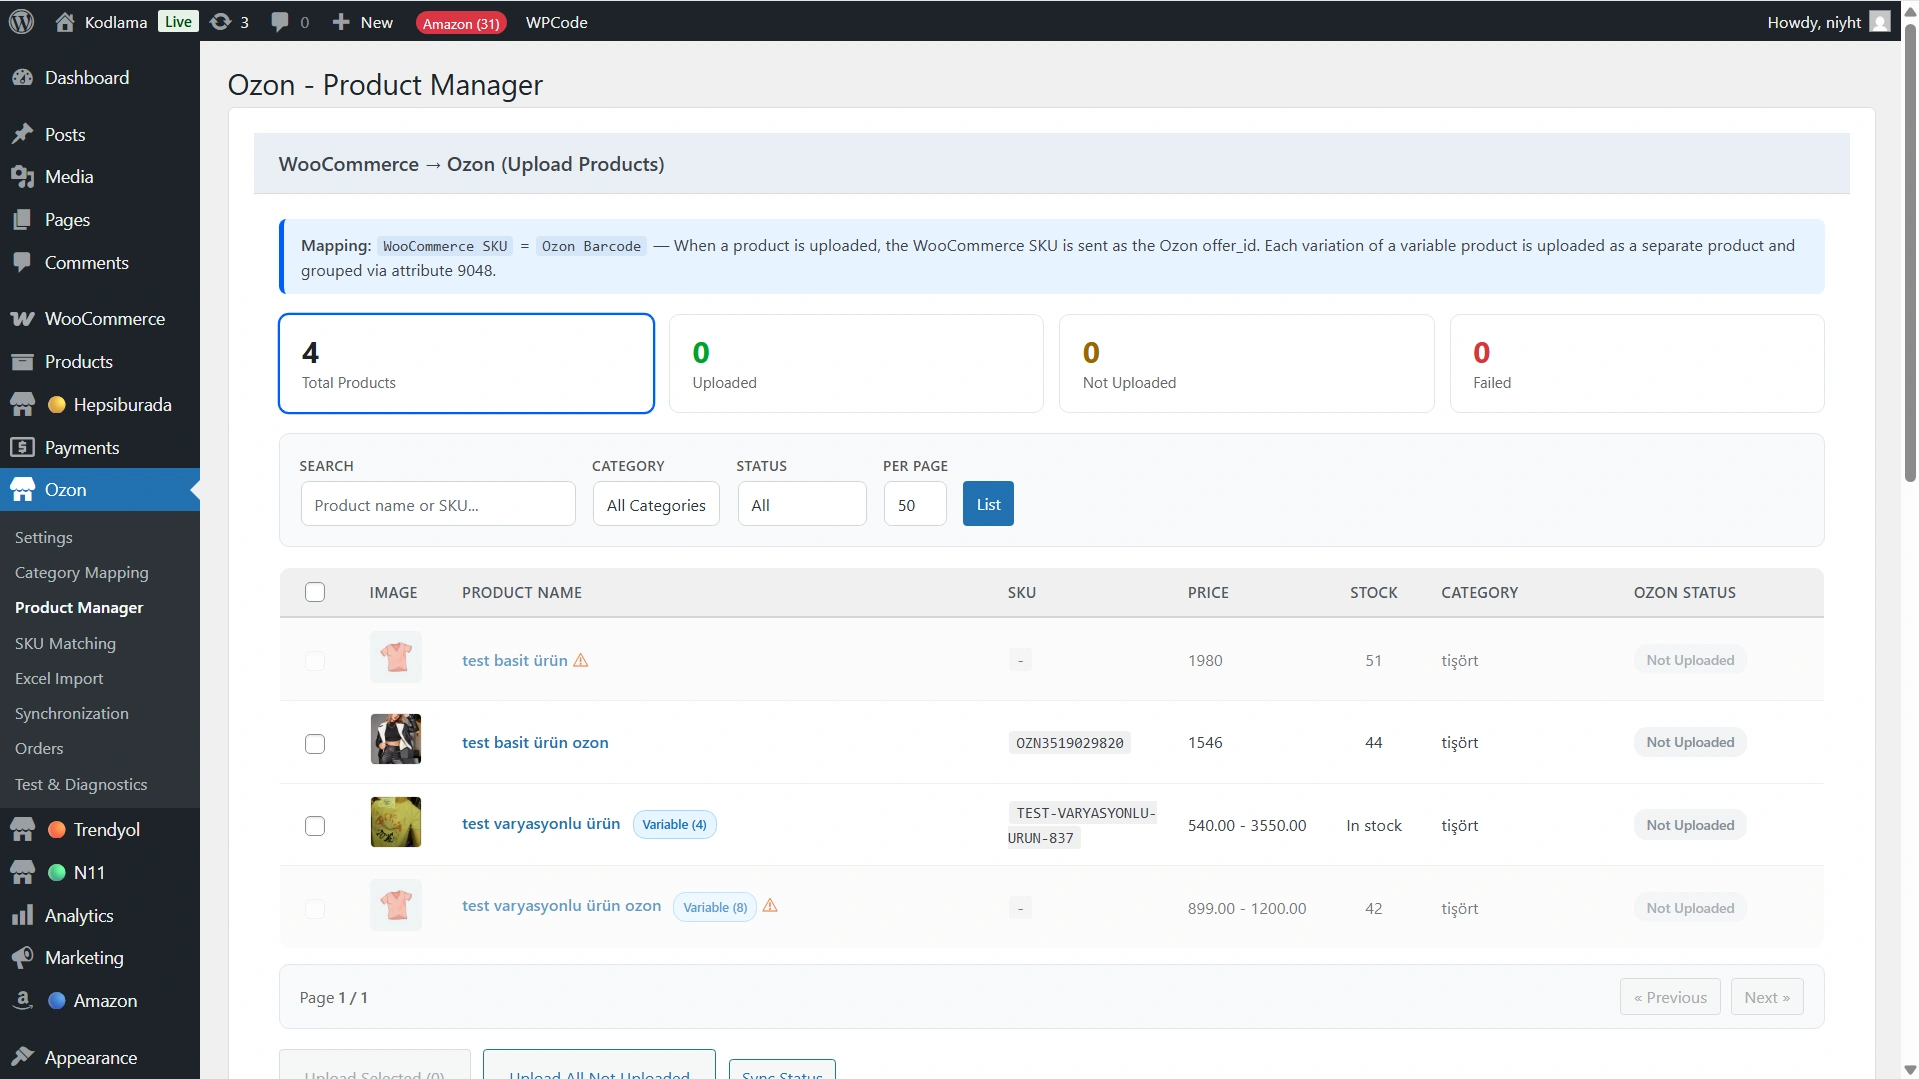Open the Media icon in sidebar
Image resolution: width=1919 pixels, height=1079 pixels.
coord(22,177)
